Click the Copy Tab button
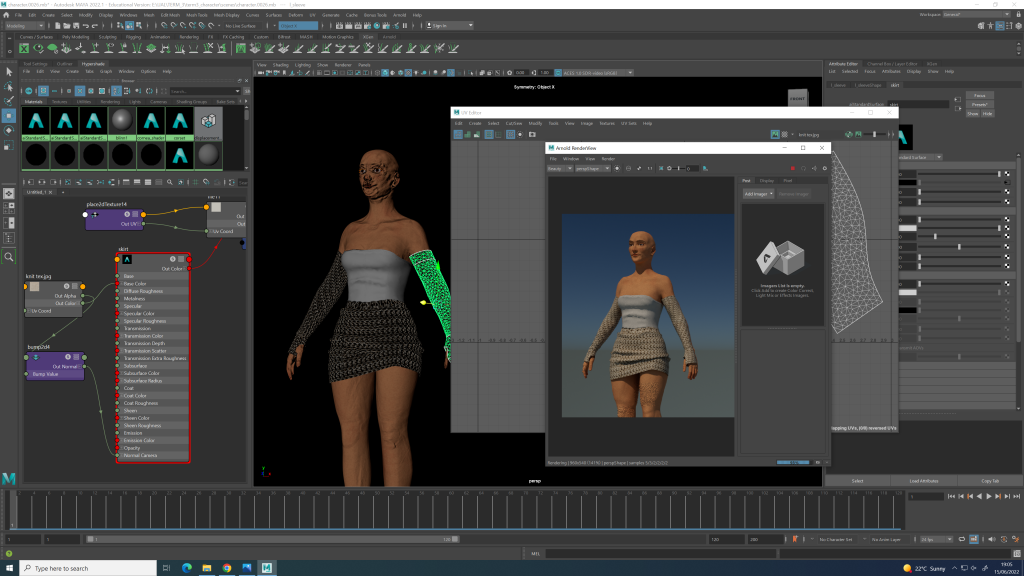The width and height of the screenshot is (1024, 576). click(x=990, y=481)
